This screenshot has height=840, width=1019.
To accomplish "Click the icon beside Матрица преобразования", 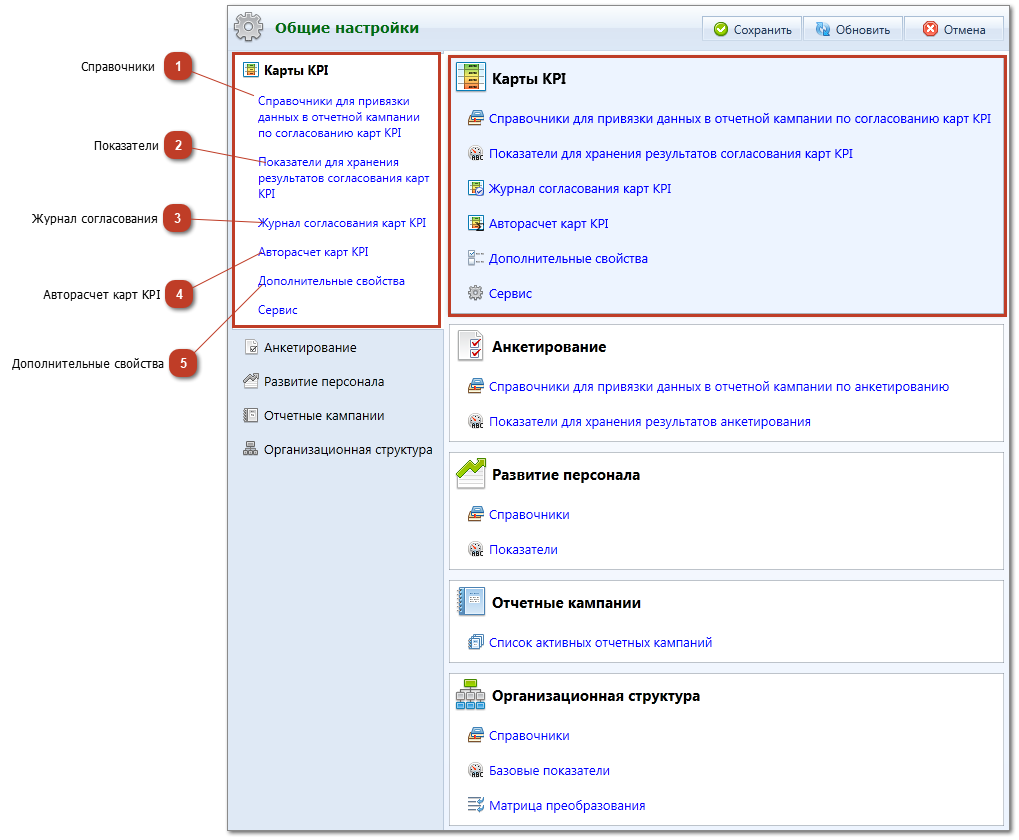I will click(476, 806).
